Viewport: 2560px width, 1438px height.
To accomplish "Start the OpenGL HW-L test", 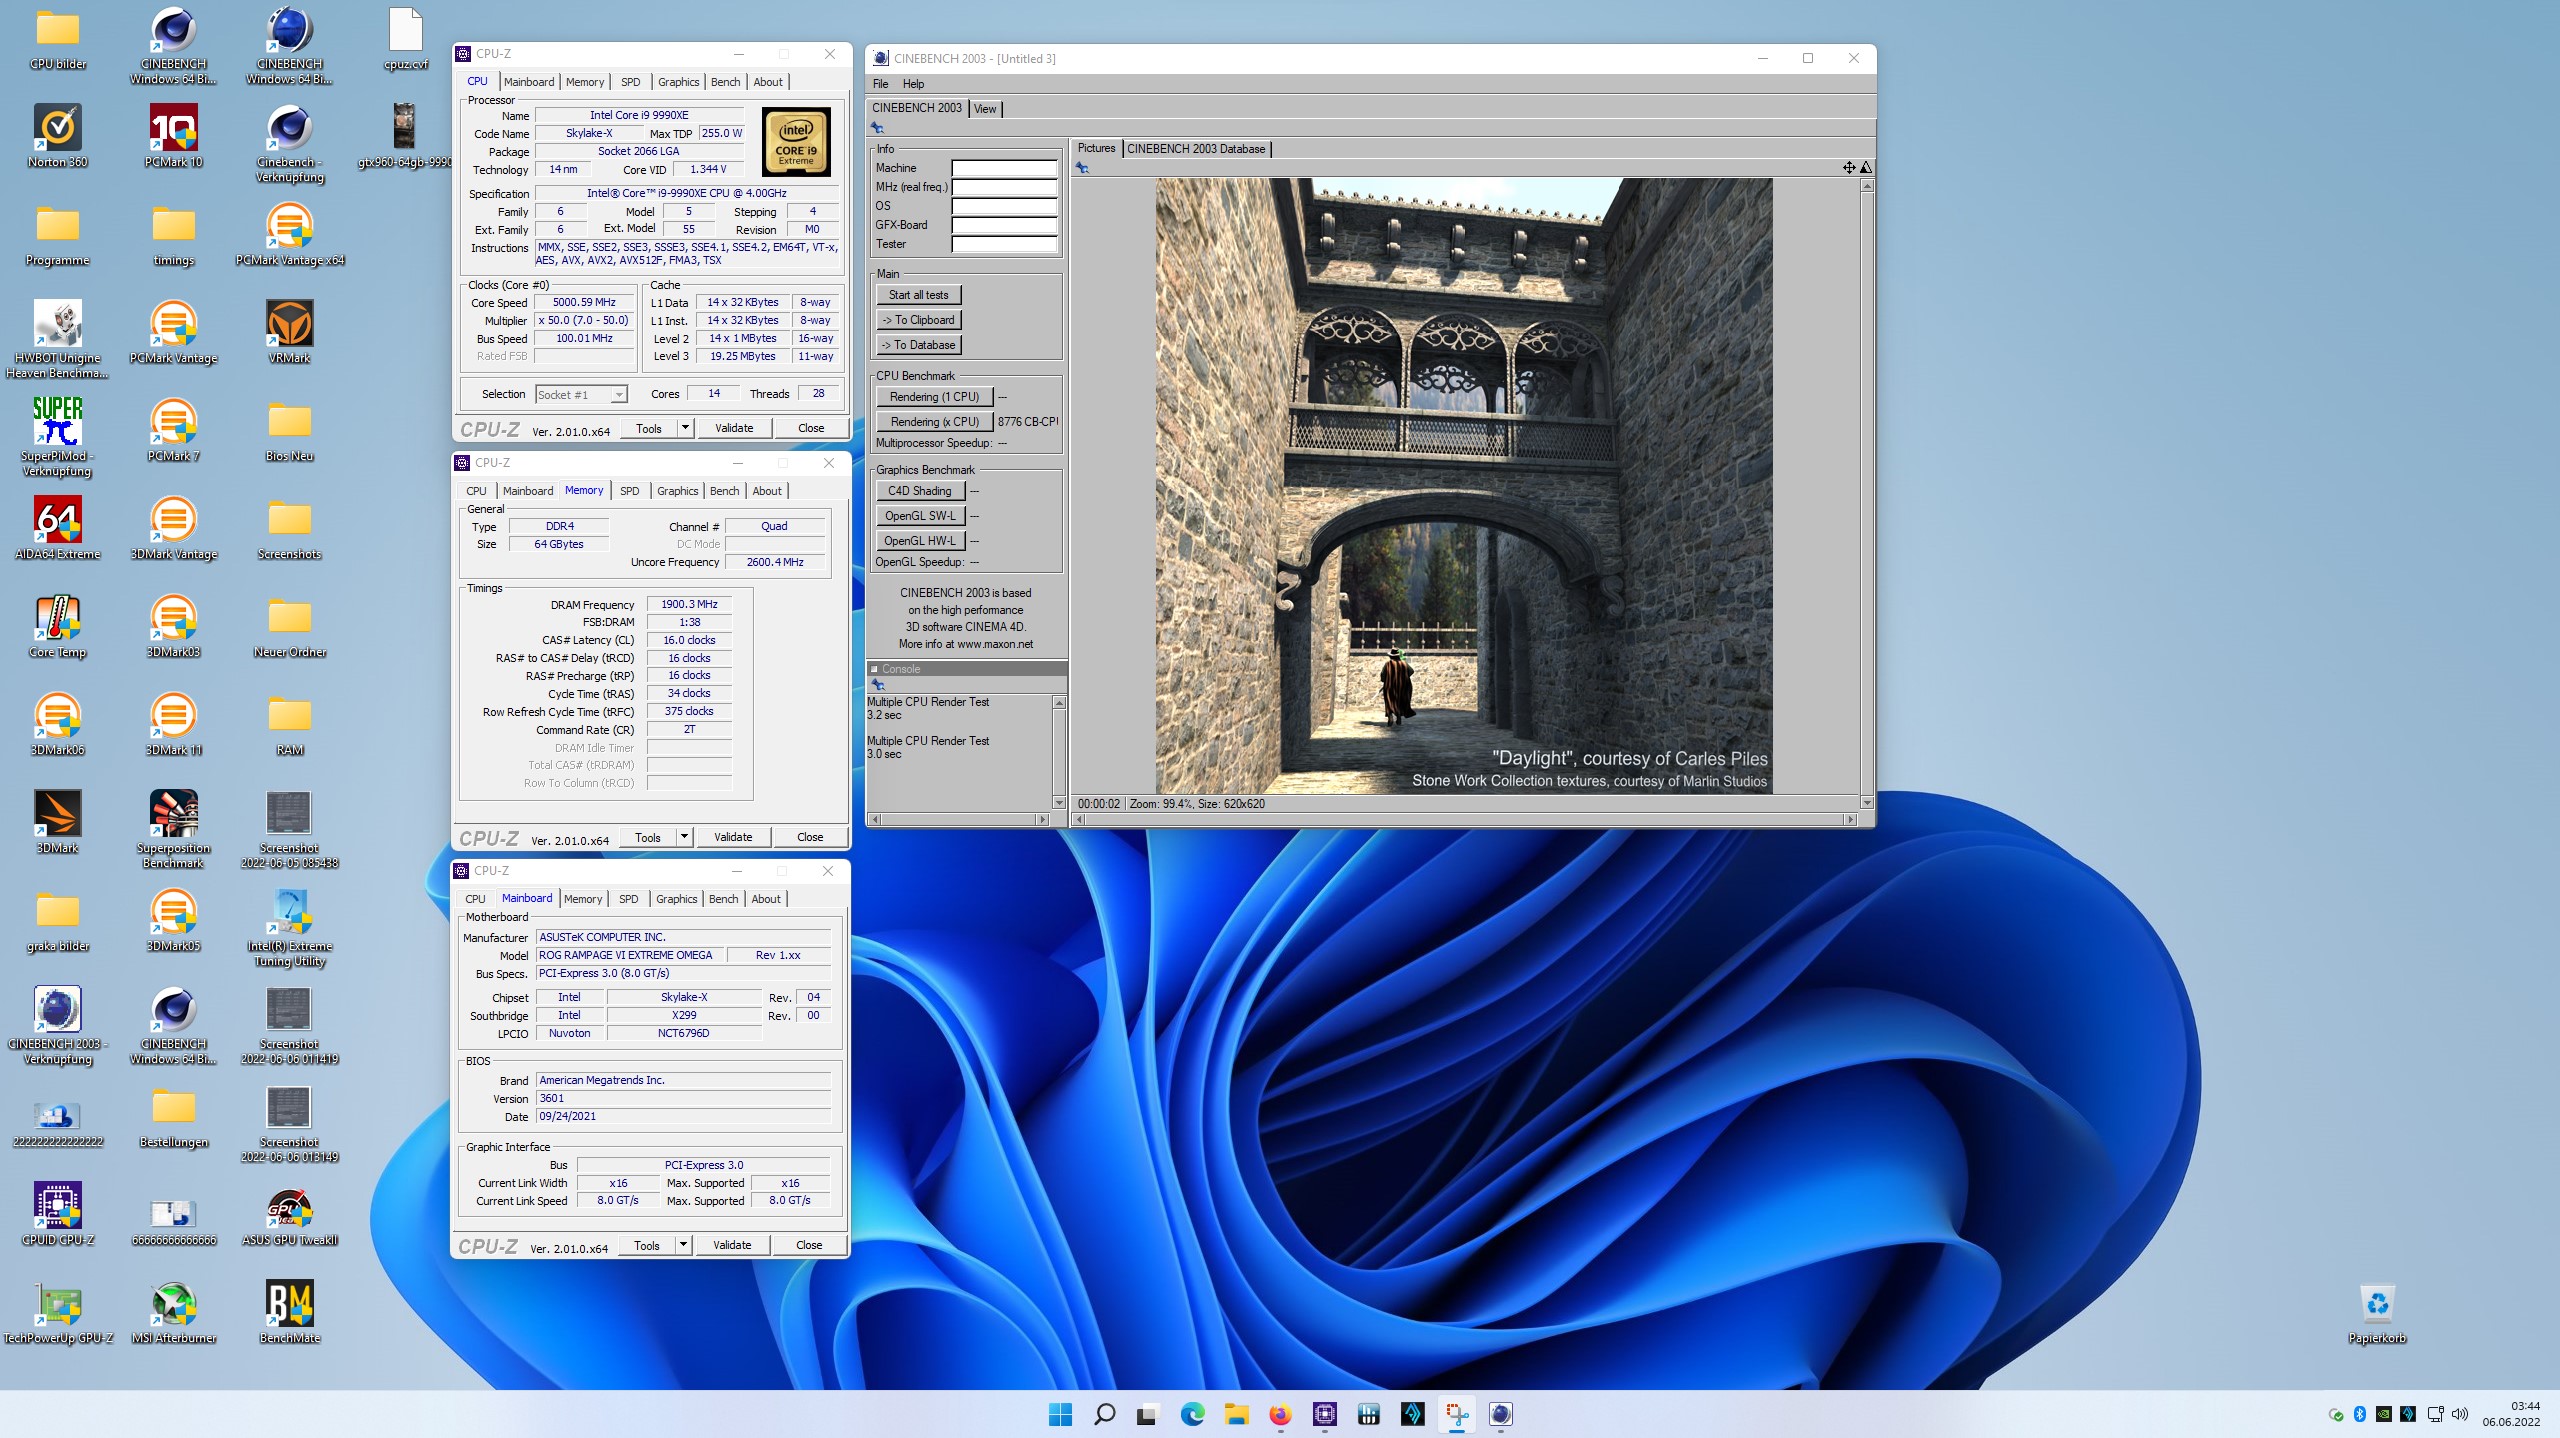I will pyautogui.click(x=920, y=541).
